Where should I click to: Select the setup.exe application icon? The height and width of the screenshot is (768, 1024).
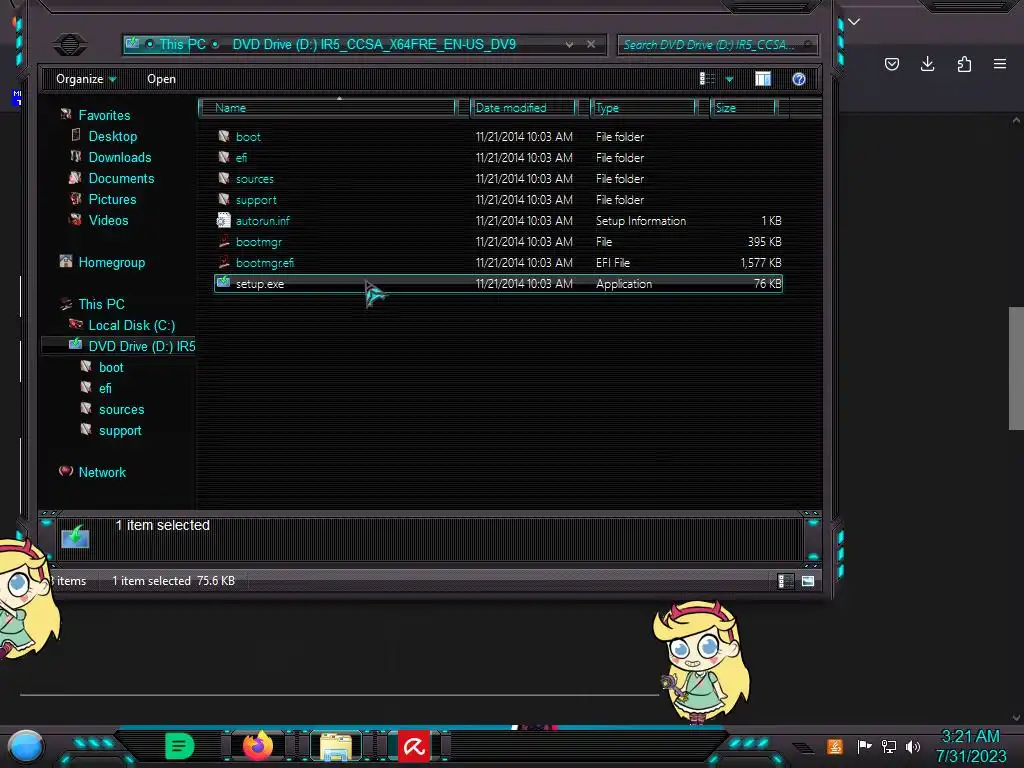click(223, 283)
